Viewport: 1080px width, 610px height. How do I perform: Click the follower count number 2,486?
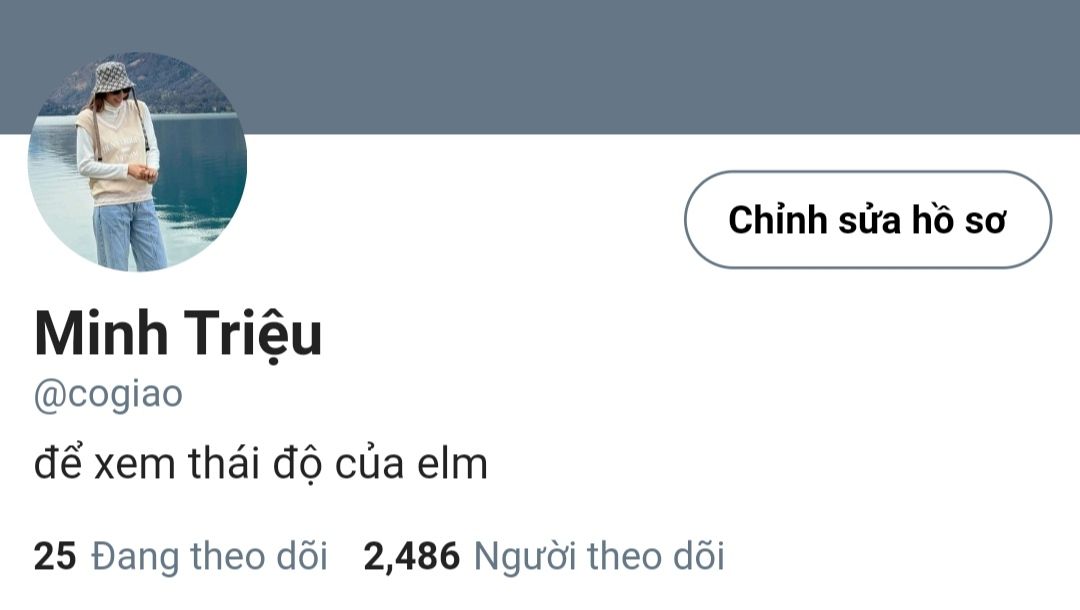point(411,556)
